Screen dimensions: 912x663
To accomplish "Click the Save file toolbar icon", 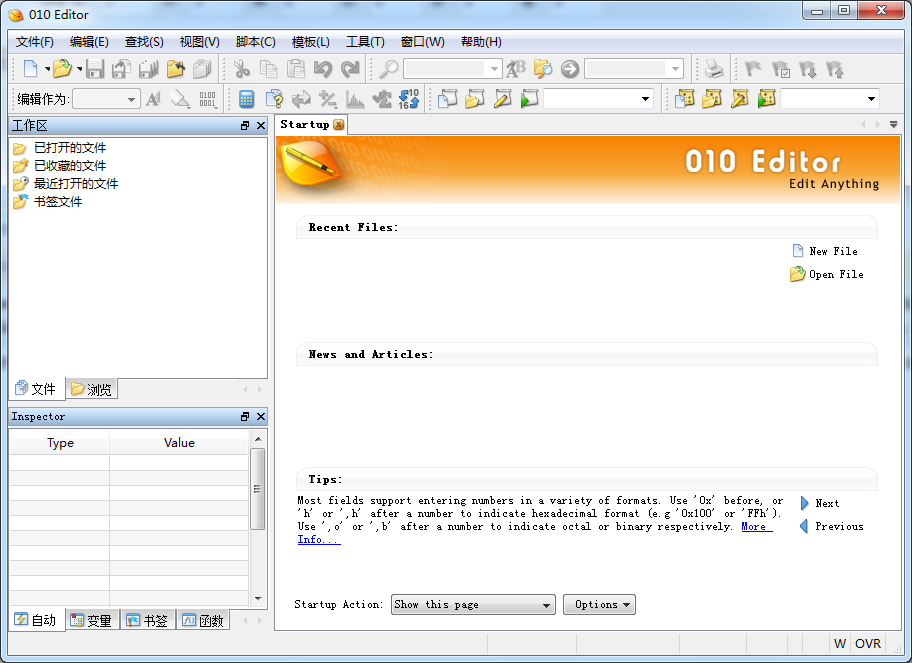I will [x=95, y=69].
